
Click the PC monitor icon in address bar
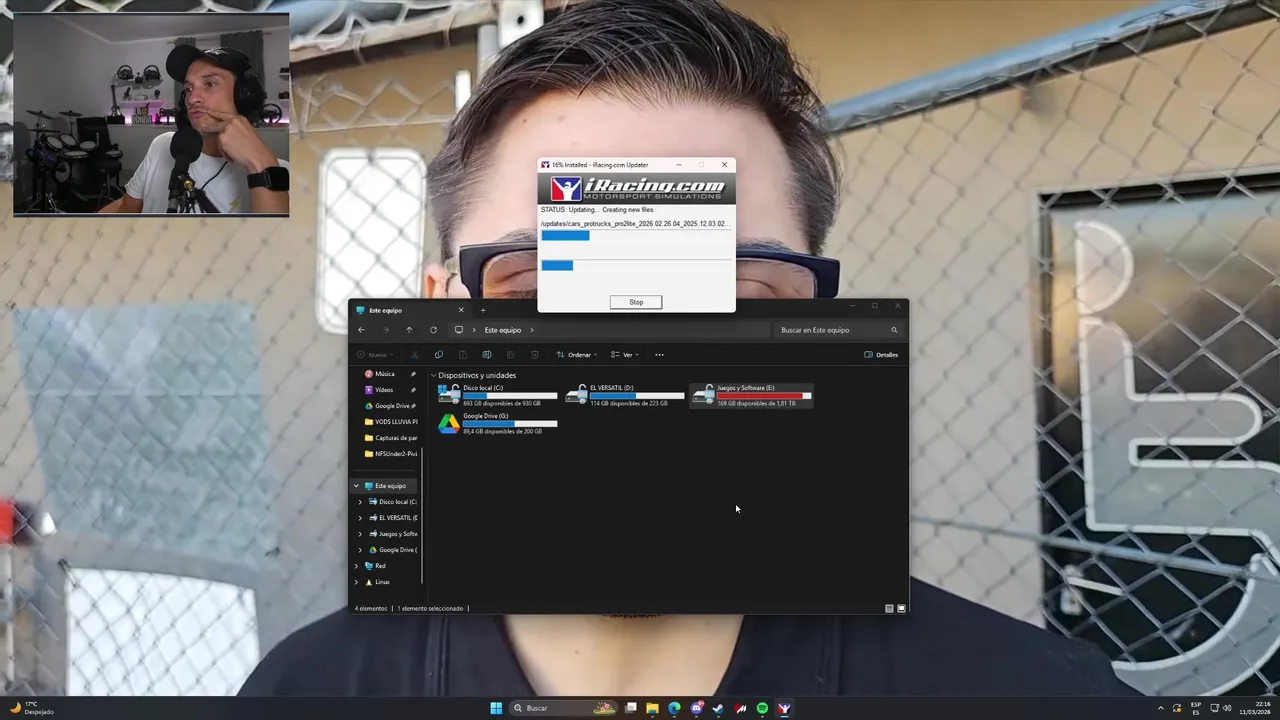[459, 330]
